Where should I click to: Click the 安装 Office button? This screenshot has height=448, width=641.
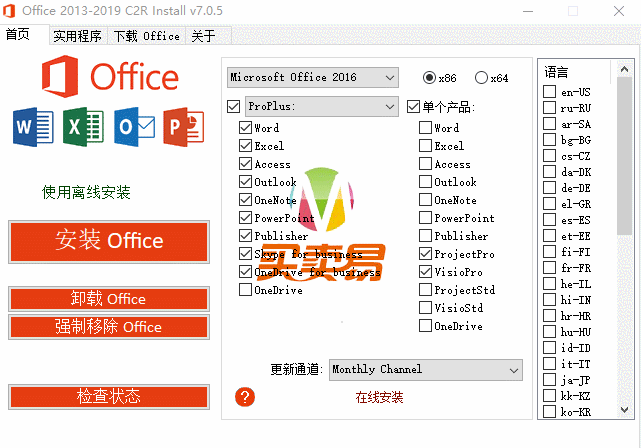coord(109,242)
